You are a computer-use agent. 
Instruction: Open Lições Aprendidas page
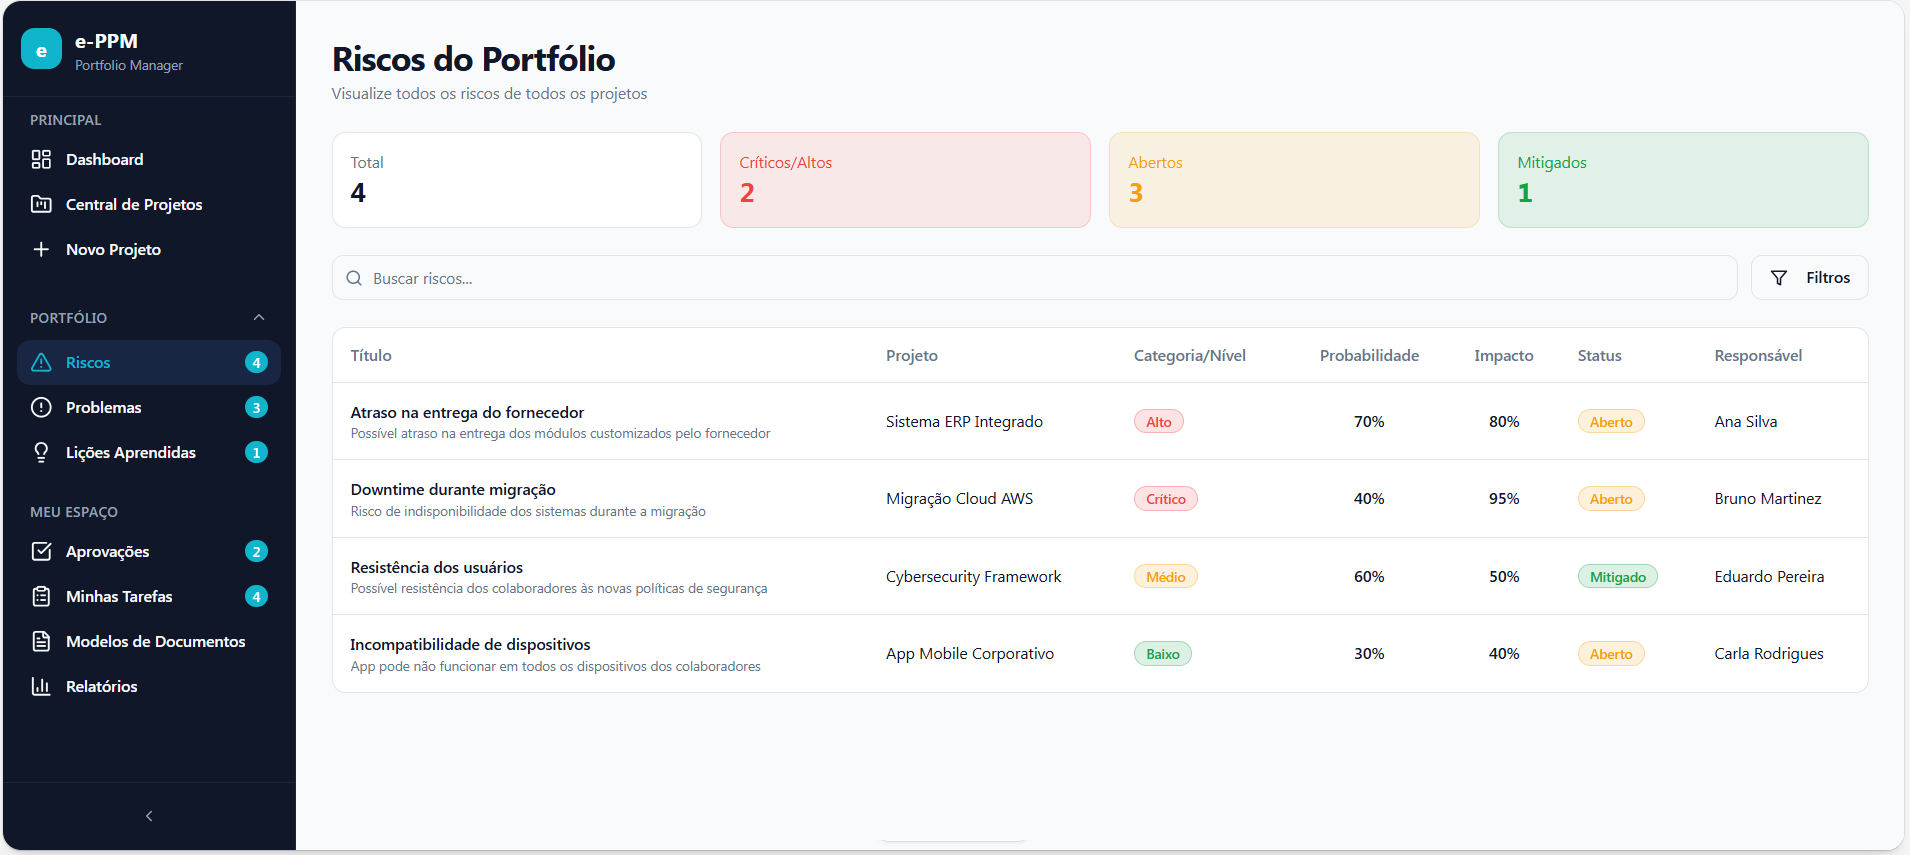(x=149, y=452)
